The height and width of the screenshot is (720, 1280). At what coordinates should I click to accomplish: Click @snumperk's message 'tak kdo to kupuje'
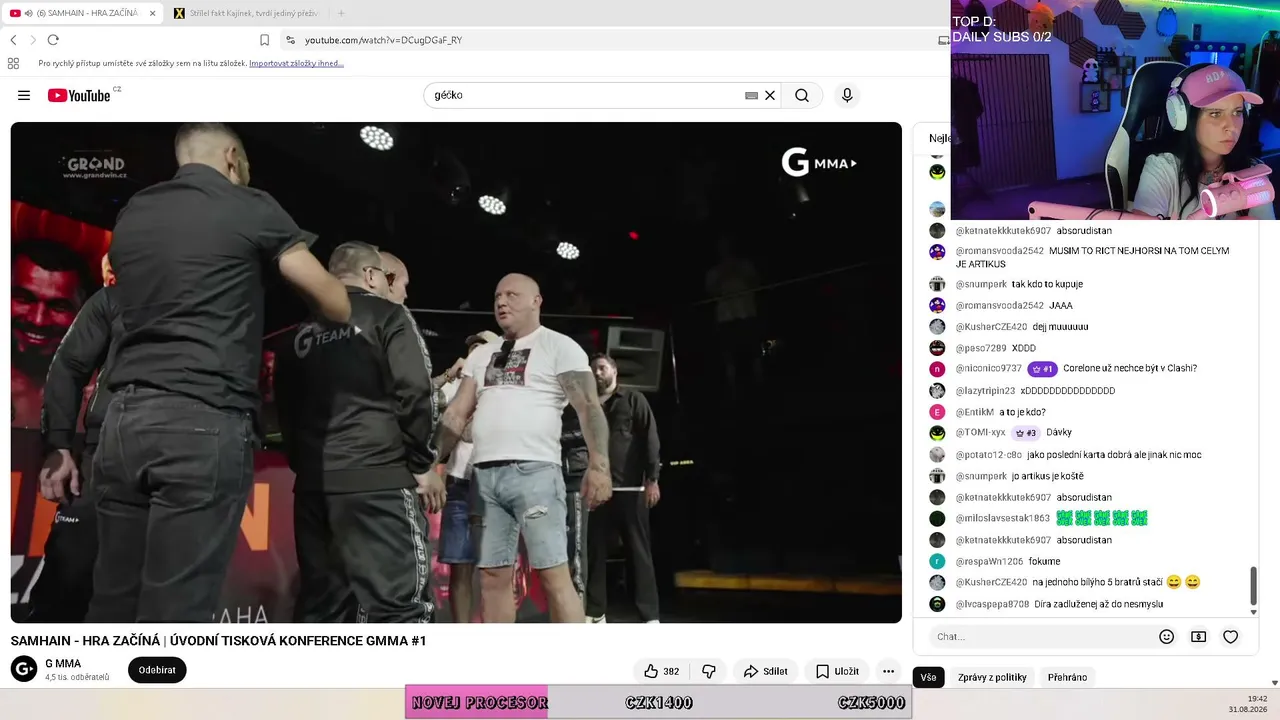[x=1047, y=284]
